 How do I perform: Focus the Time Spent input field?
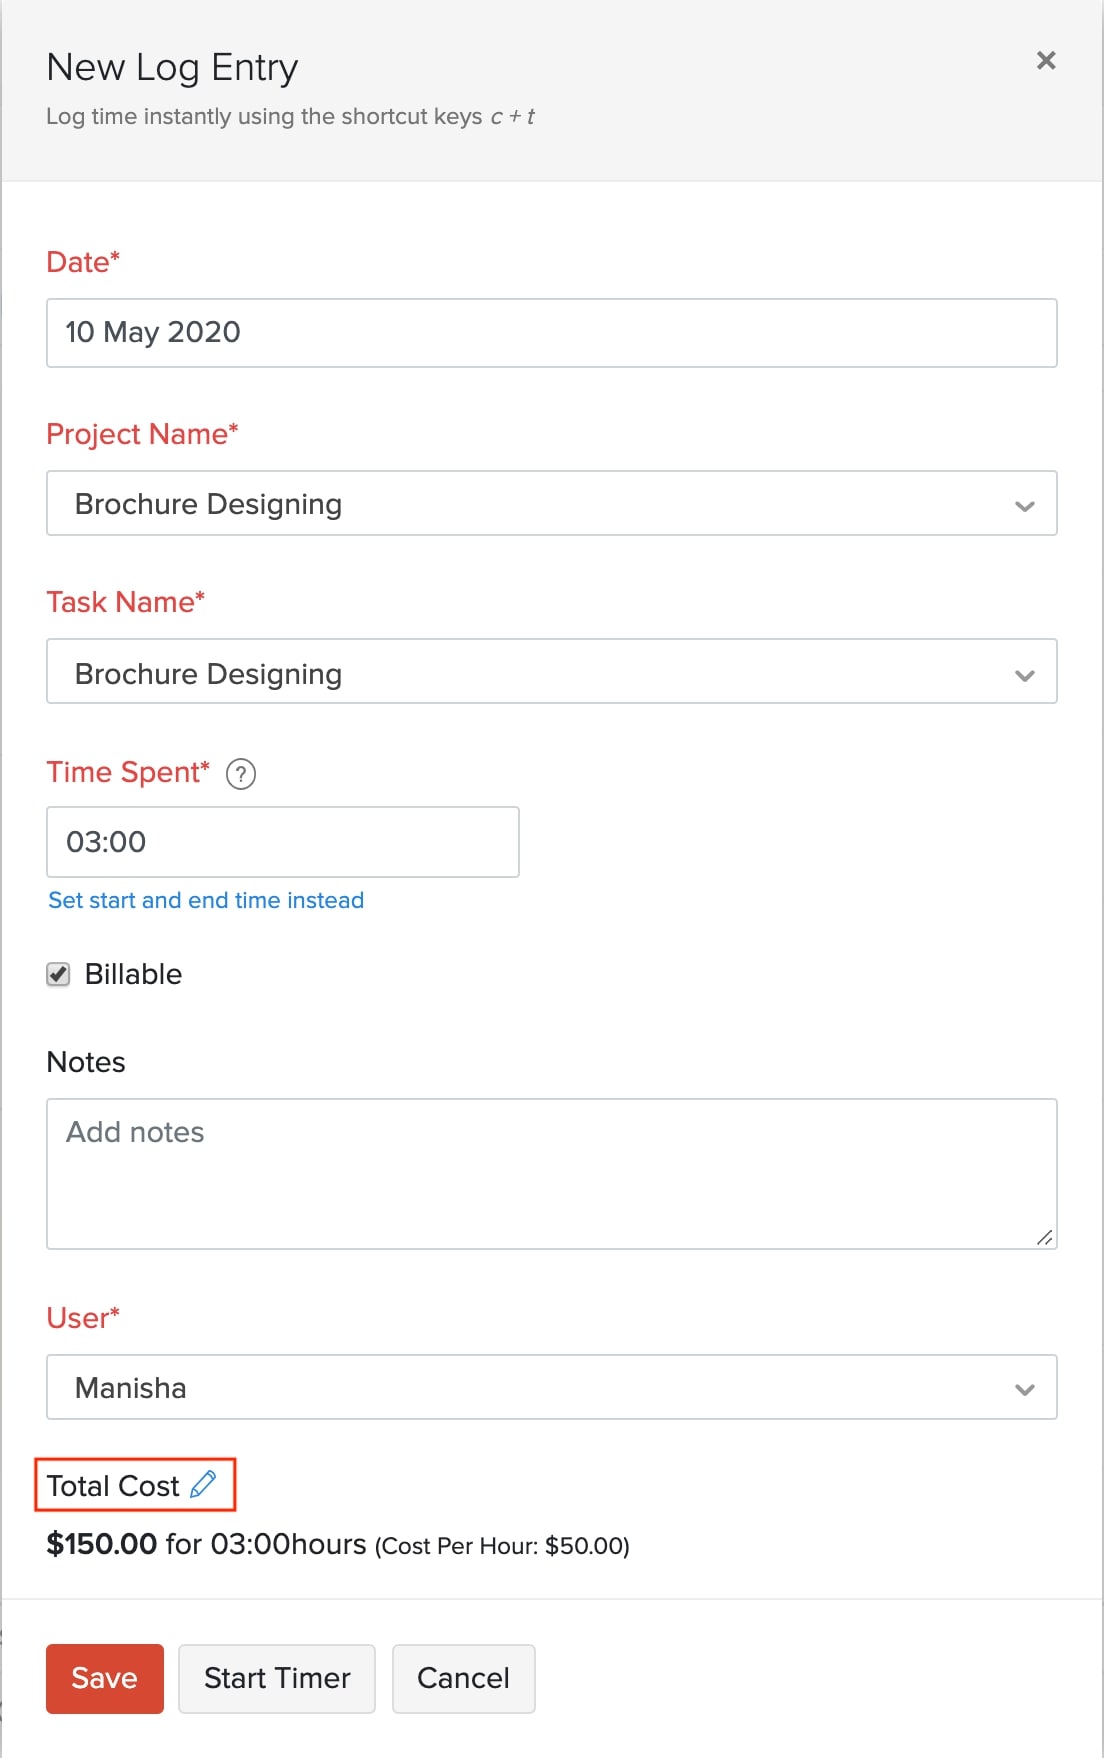point(282,842)
